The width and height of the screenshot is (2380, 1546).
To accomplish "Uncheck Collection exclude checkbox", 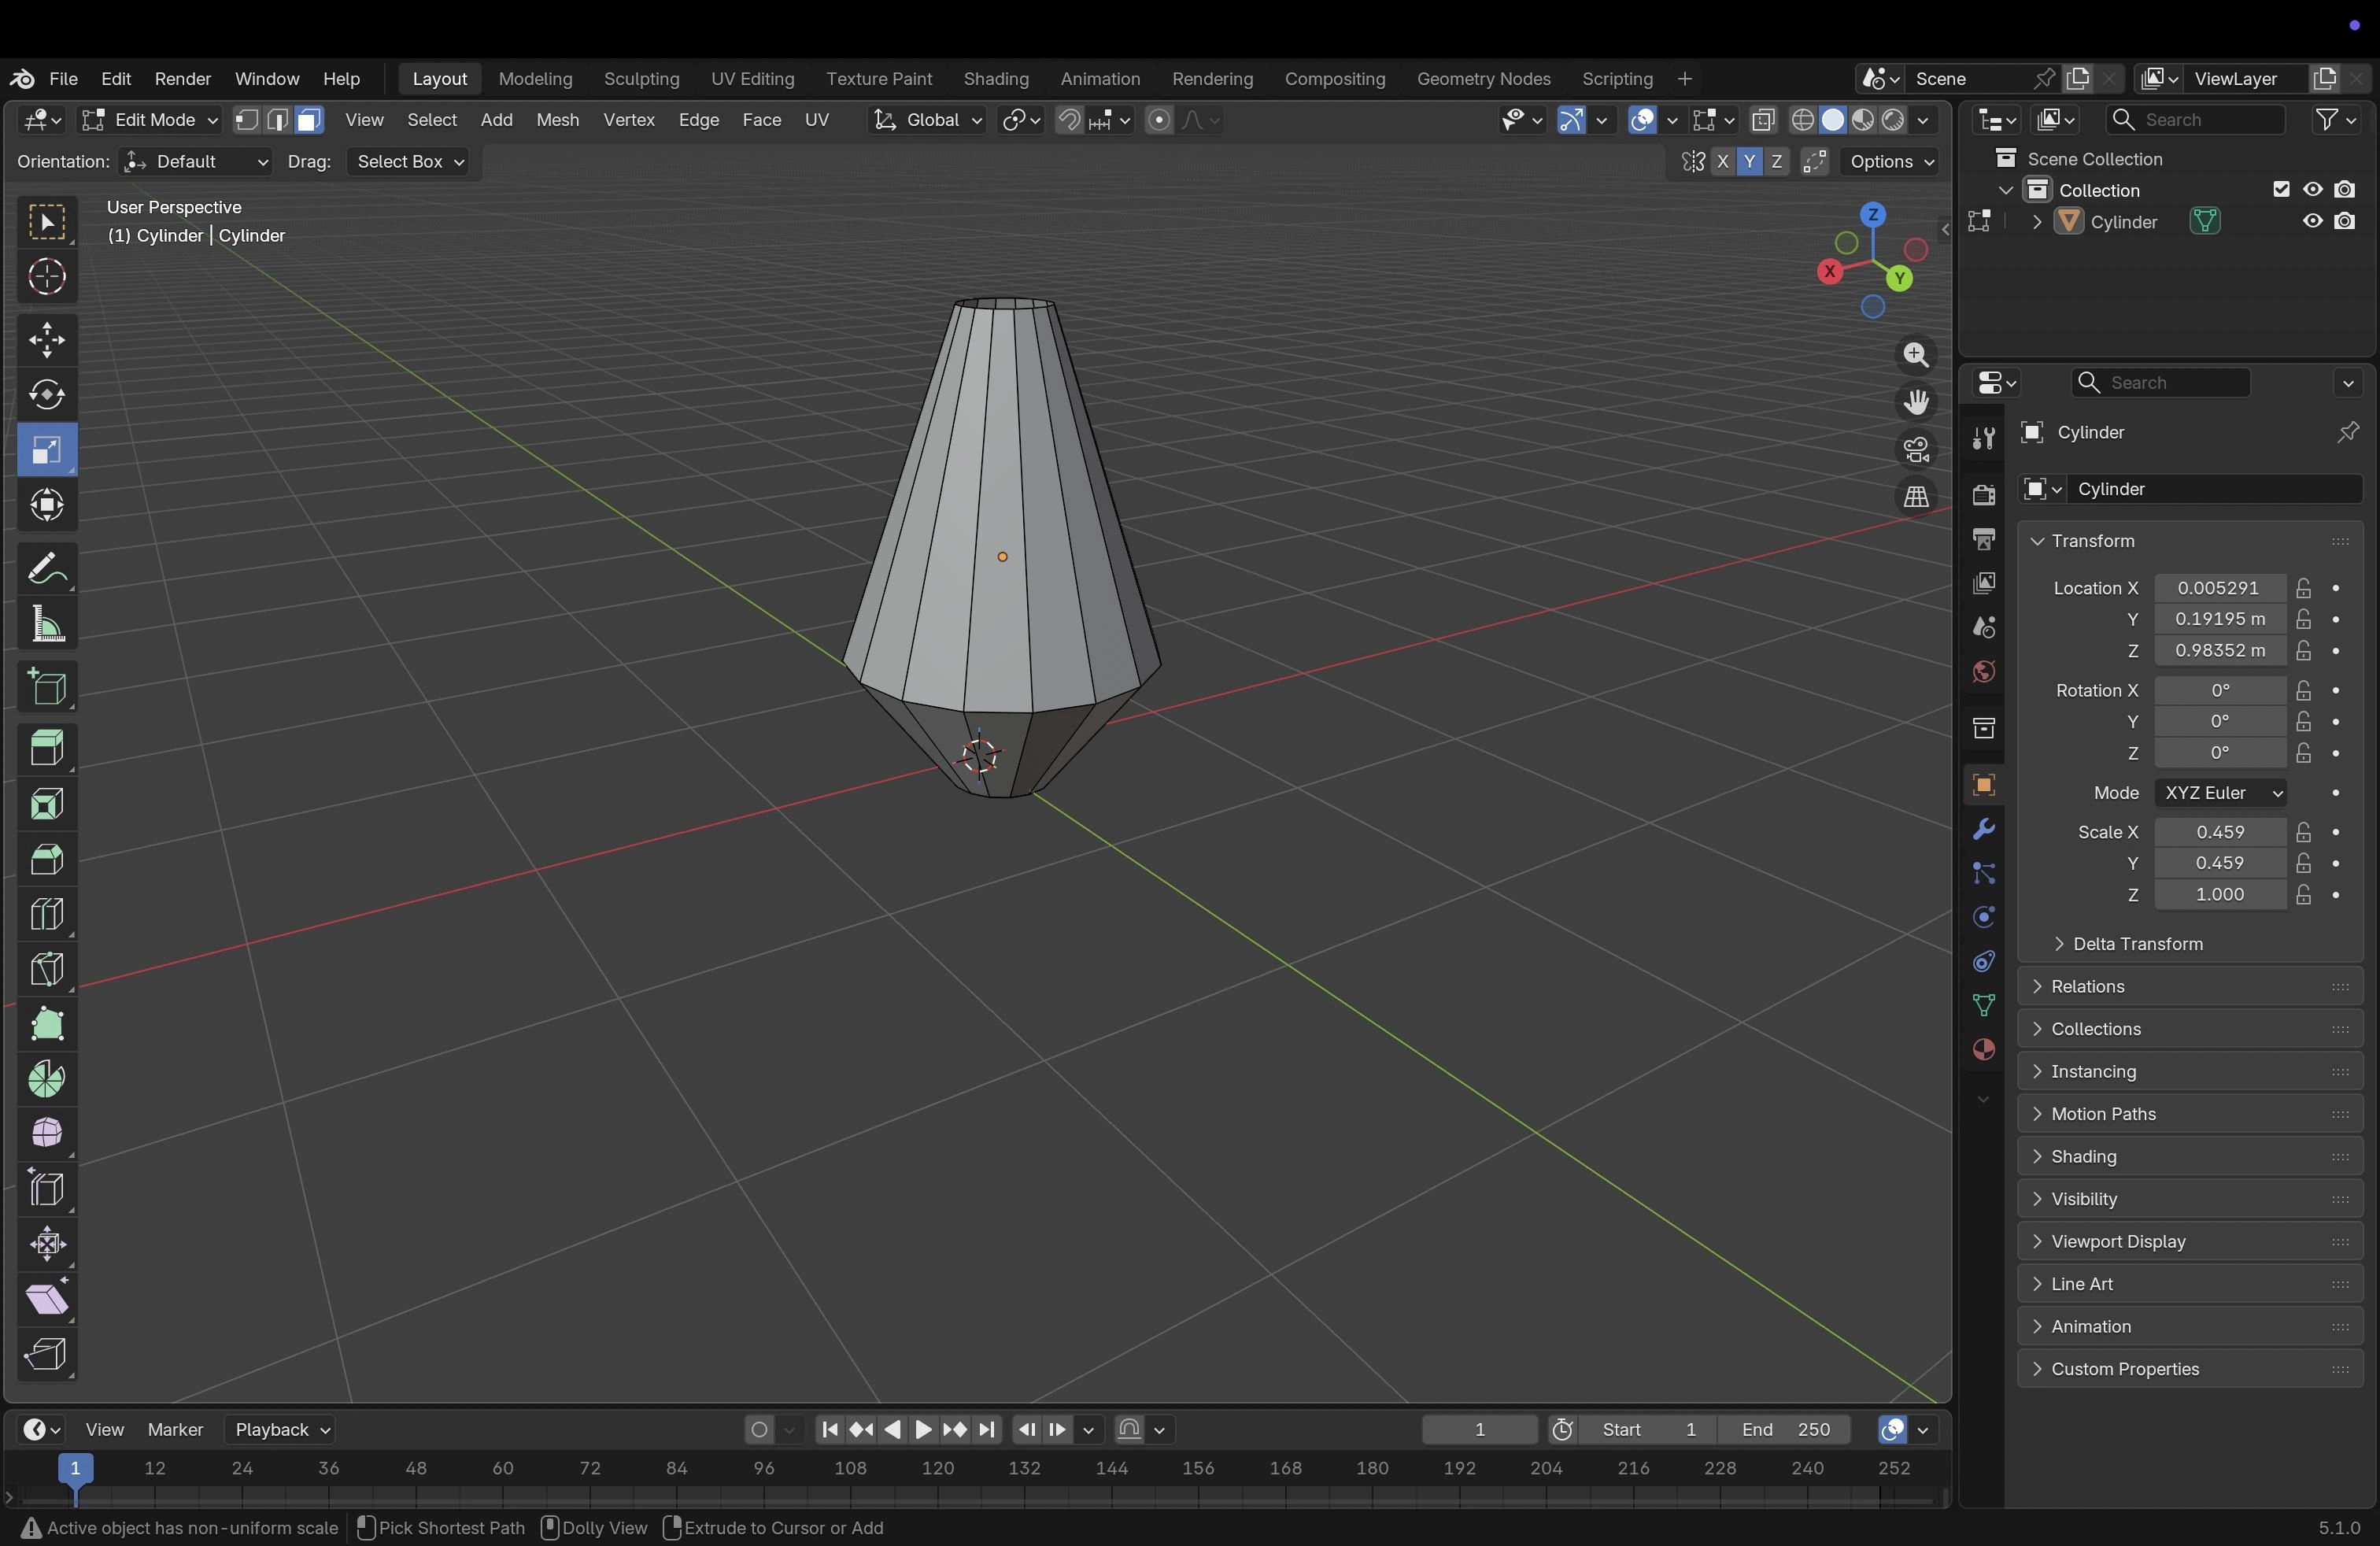I will 2280,189.
